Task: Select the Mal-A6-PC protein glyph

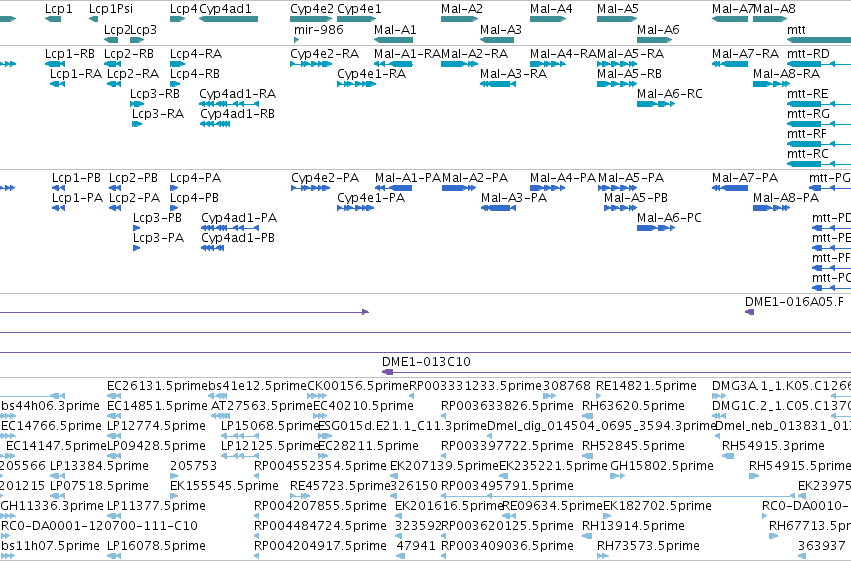Action: click(x=656, y=228)
